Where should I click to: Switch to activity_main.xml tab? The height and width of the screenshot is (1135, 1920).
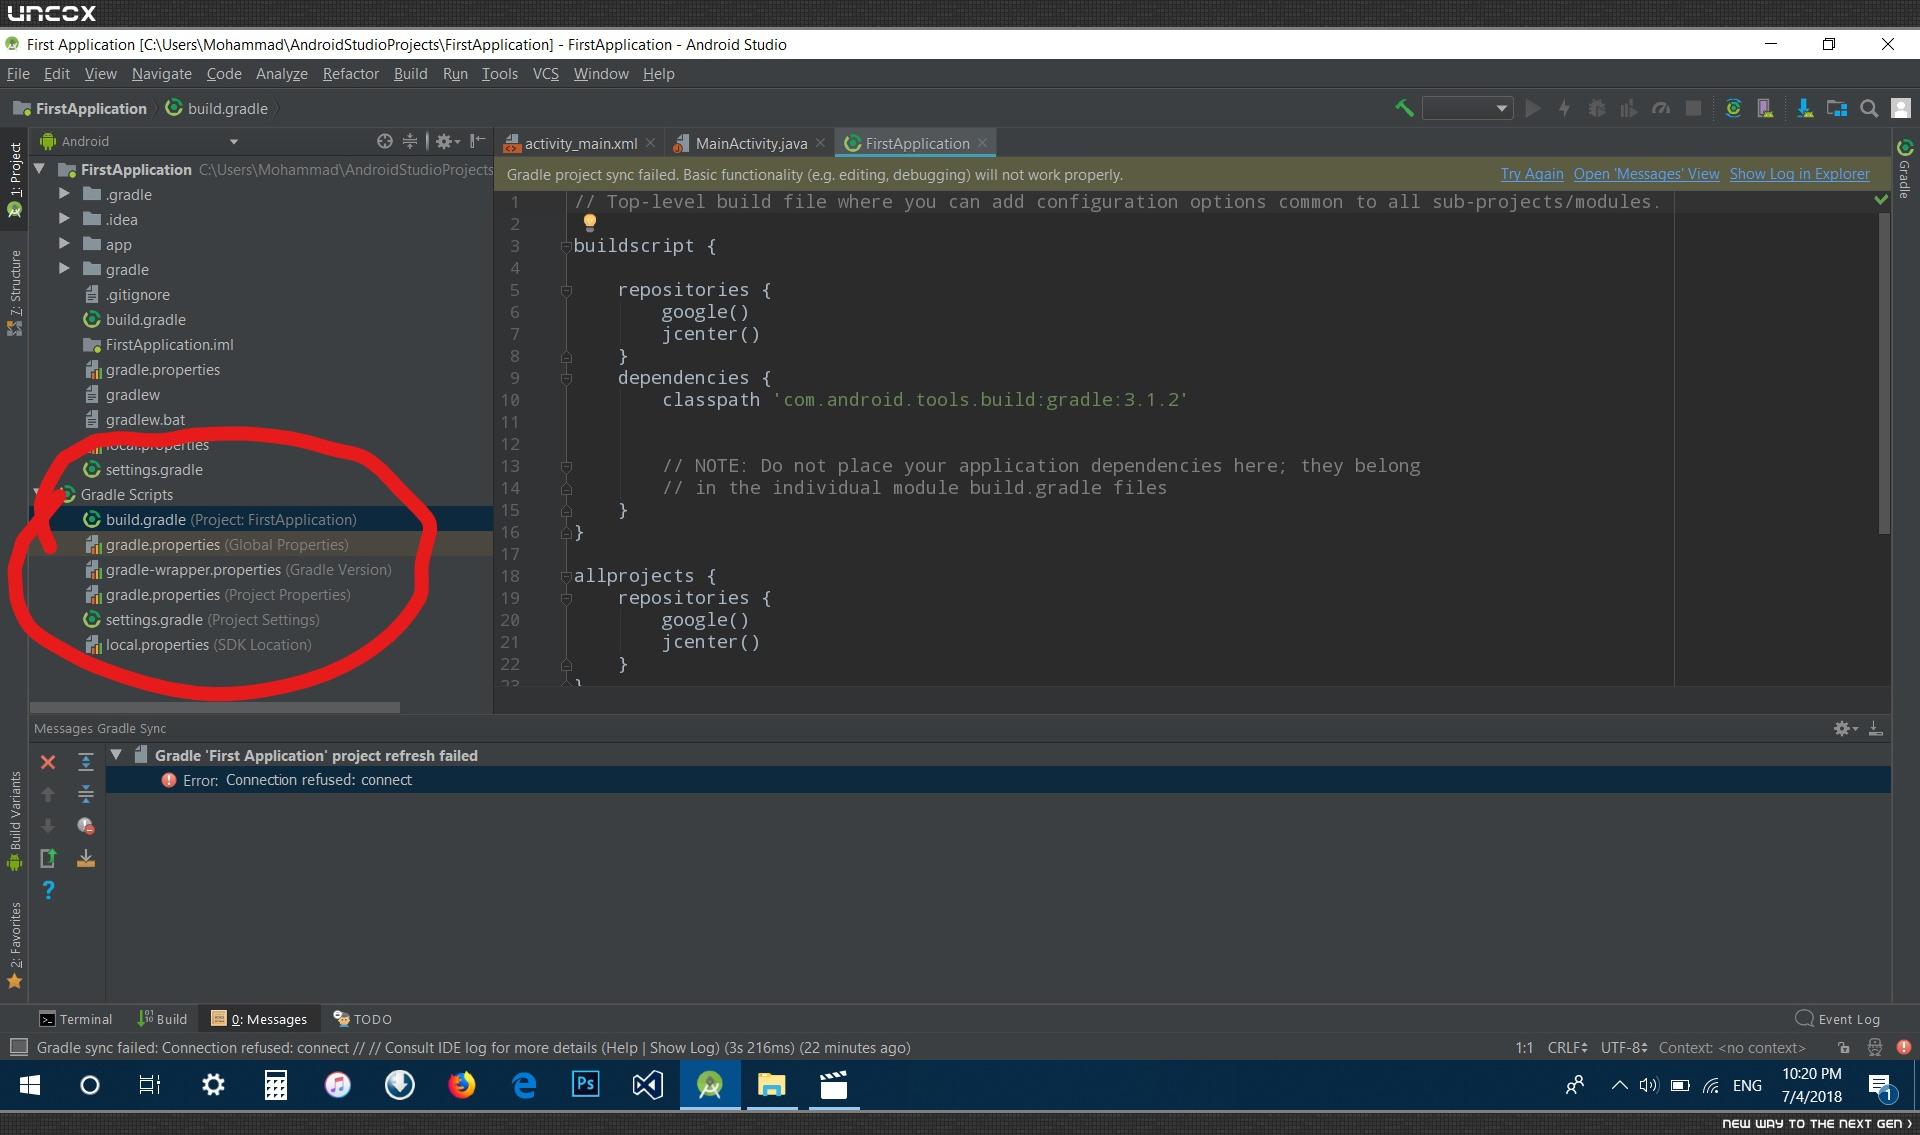[580, 143]
